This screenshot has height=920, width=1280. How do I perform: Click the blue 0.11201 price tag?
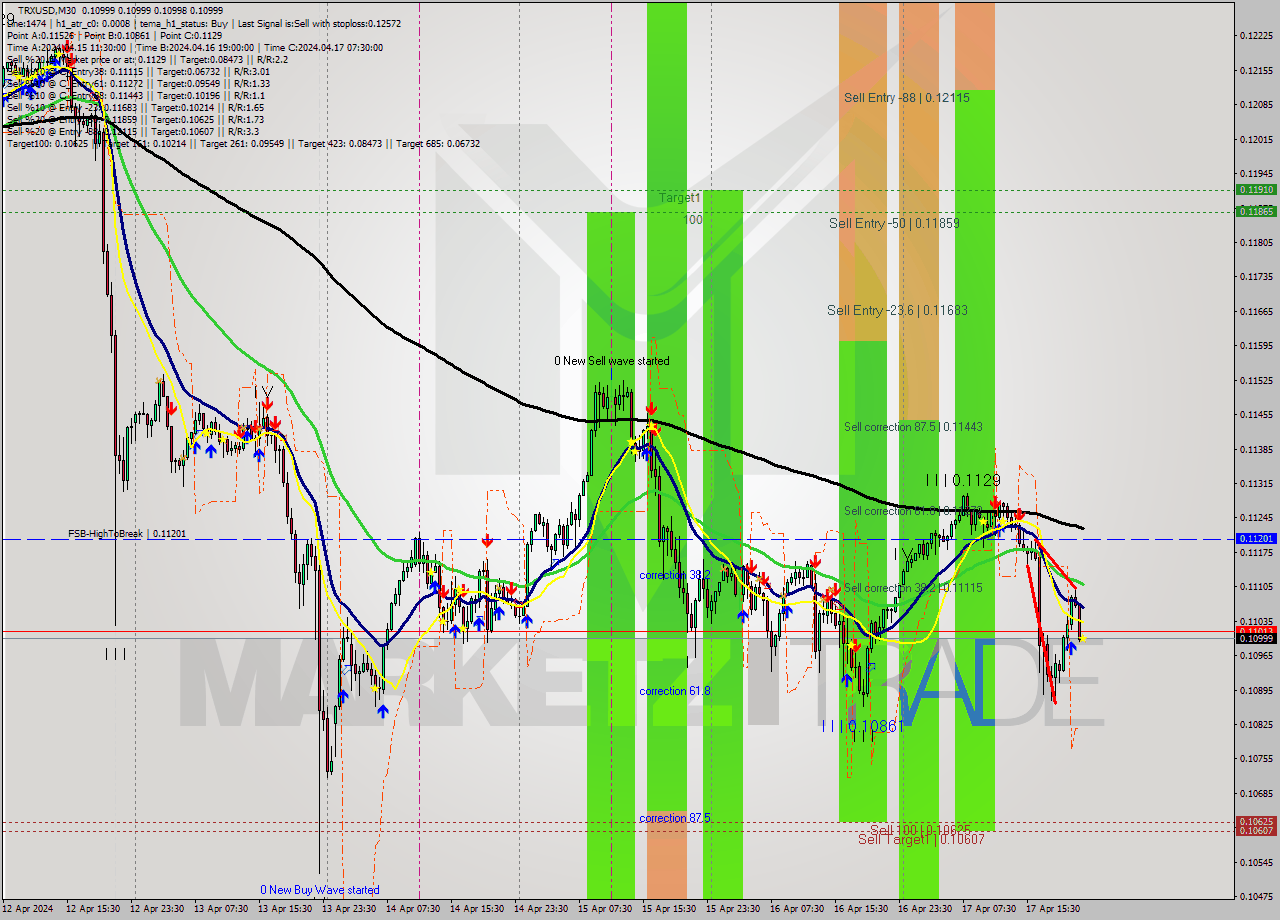click(x=1256, y=538)
